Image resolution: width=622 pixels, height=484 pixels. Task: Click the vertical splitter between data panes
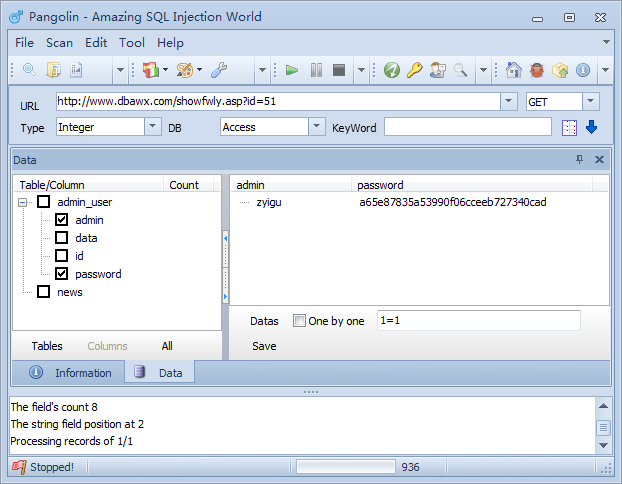225,267
